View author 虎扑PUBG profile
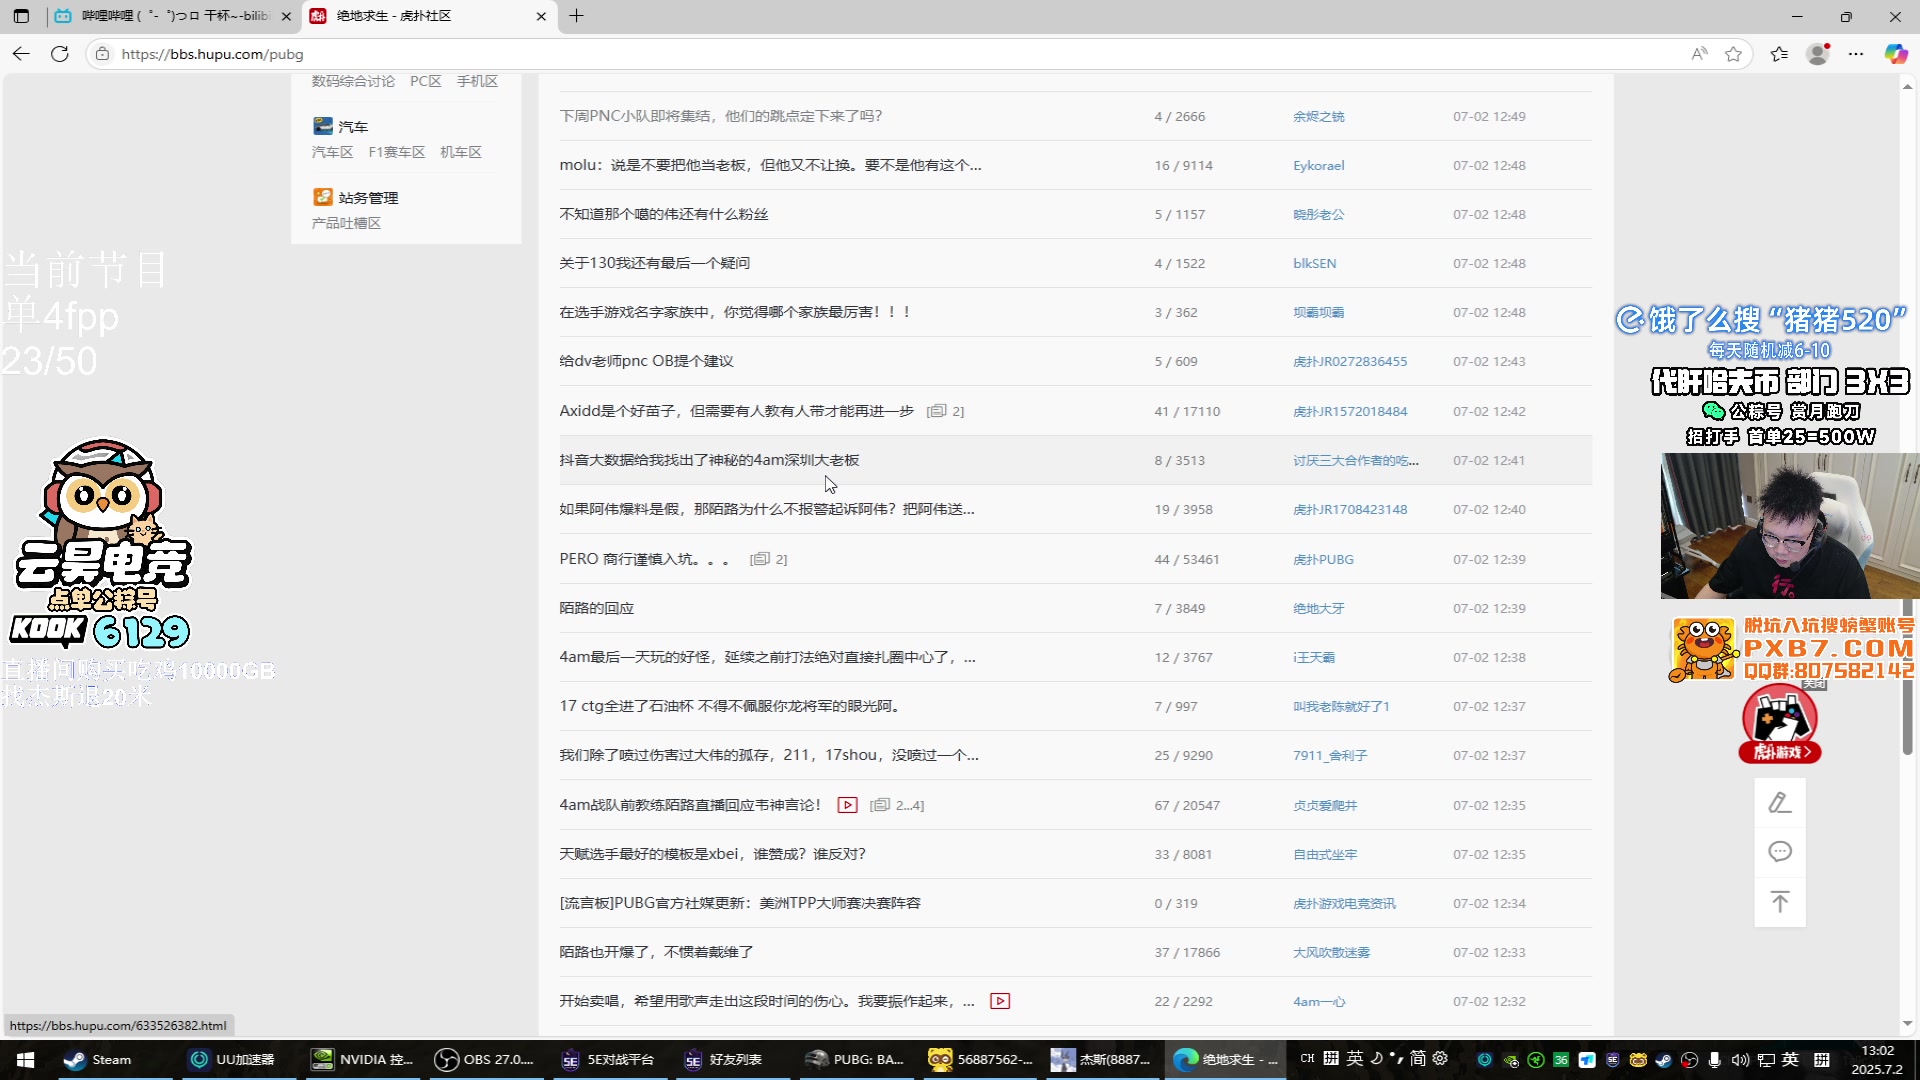Viewport: 1920px width, 1080px height. click(x=1323, y=559)
